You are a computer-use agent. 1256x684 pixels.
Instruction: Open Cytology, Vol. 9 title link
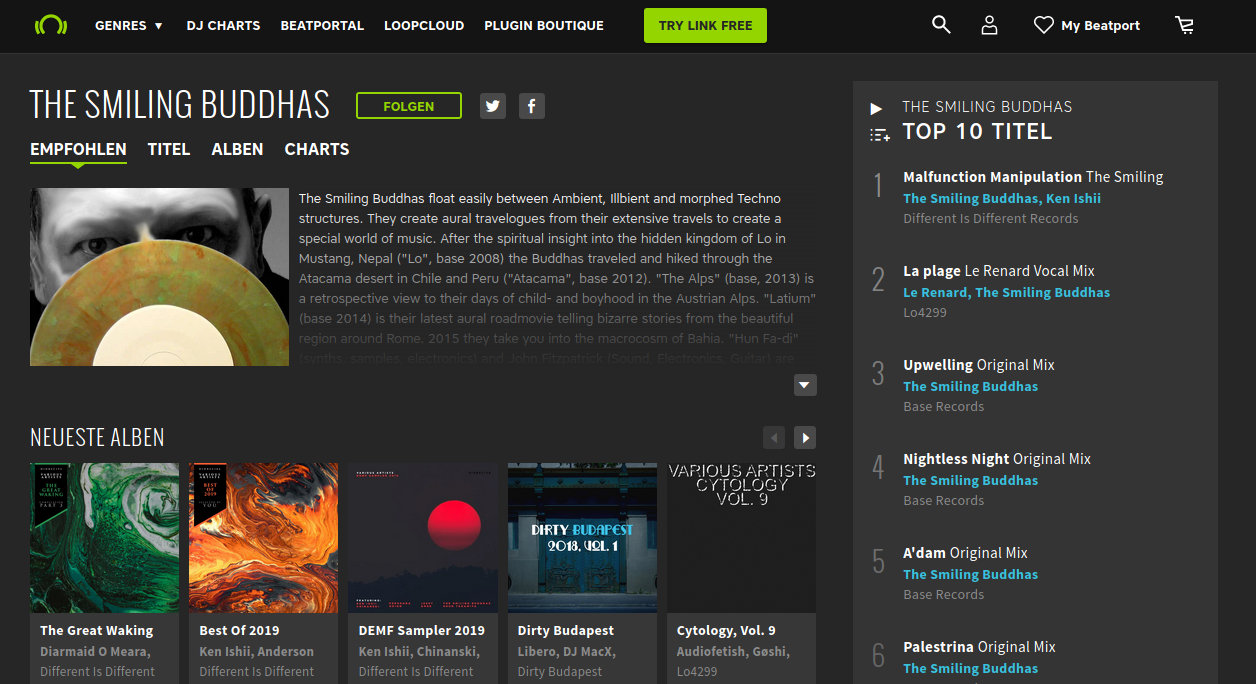pyautogui.click(x=726, y=631)
